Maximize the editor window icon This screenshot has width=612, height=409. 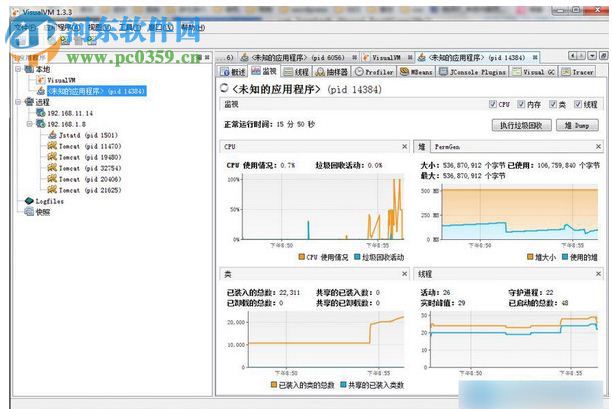(603, 56)
